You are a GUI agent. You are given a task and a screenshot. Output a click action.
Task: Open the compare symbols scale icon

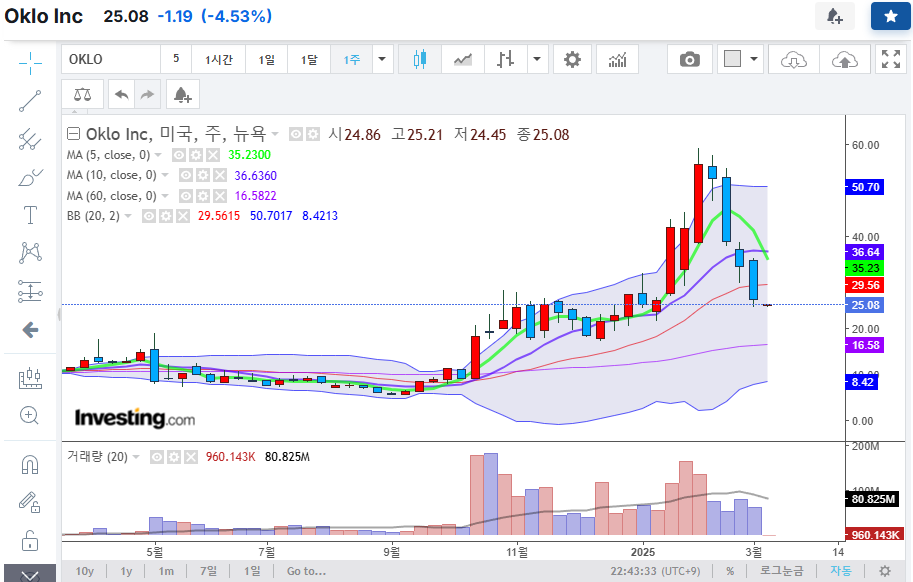(x=83, y=94)
